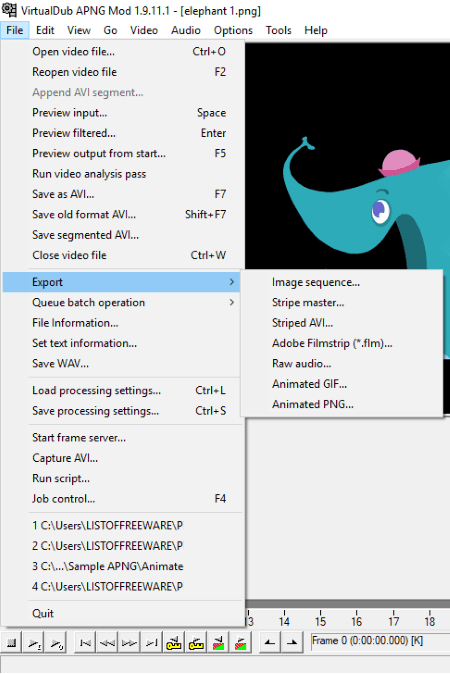Expand the Export submenu arrow

pos(232,282)
